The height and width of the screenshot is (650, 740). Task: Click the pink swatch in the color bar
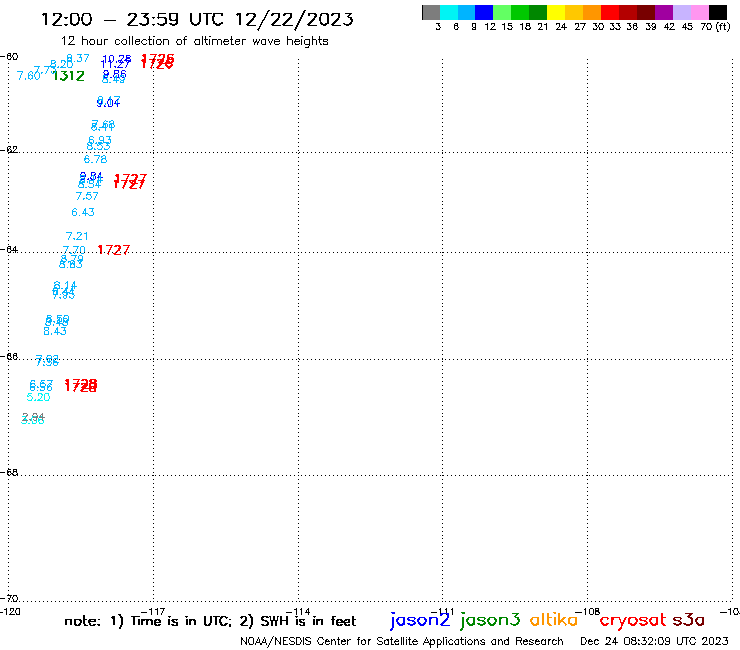tap(699, 12)
